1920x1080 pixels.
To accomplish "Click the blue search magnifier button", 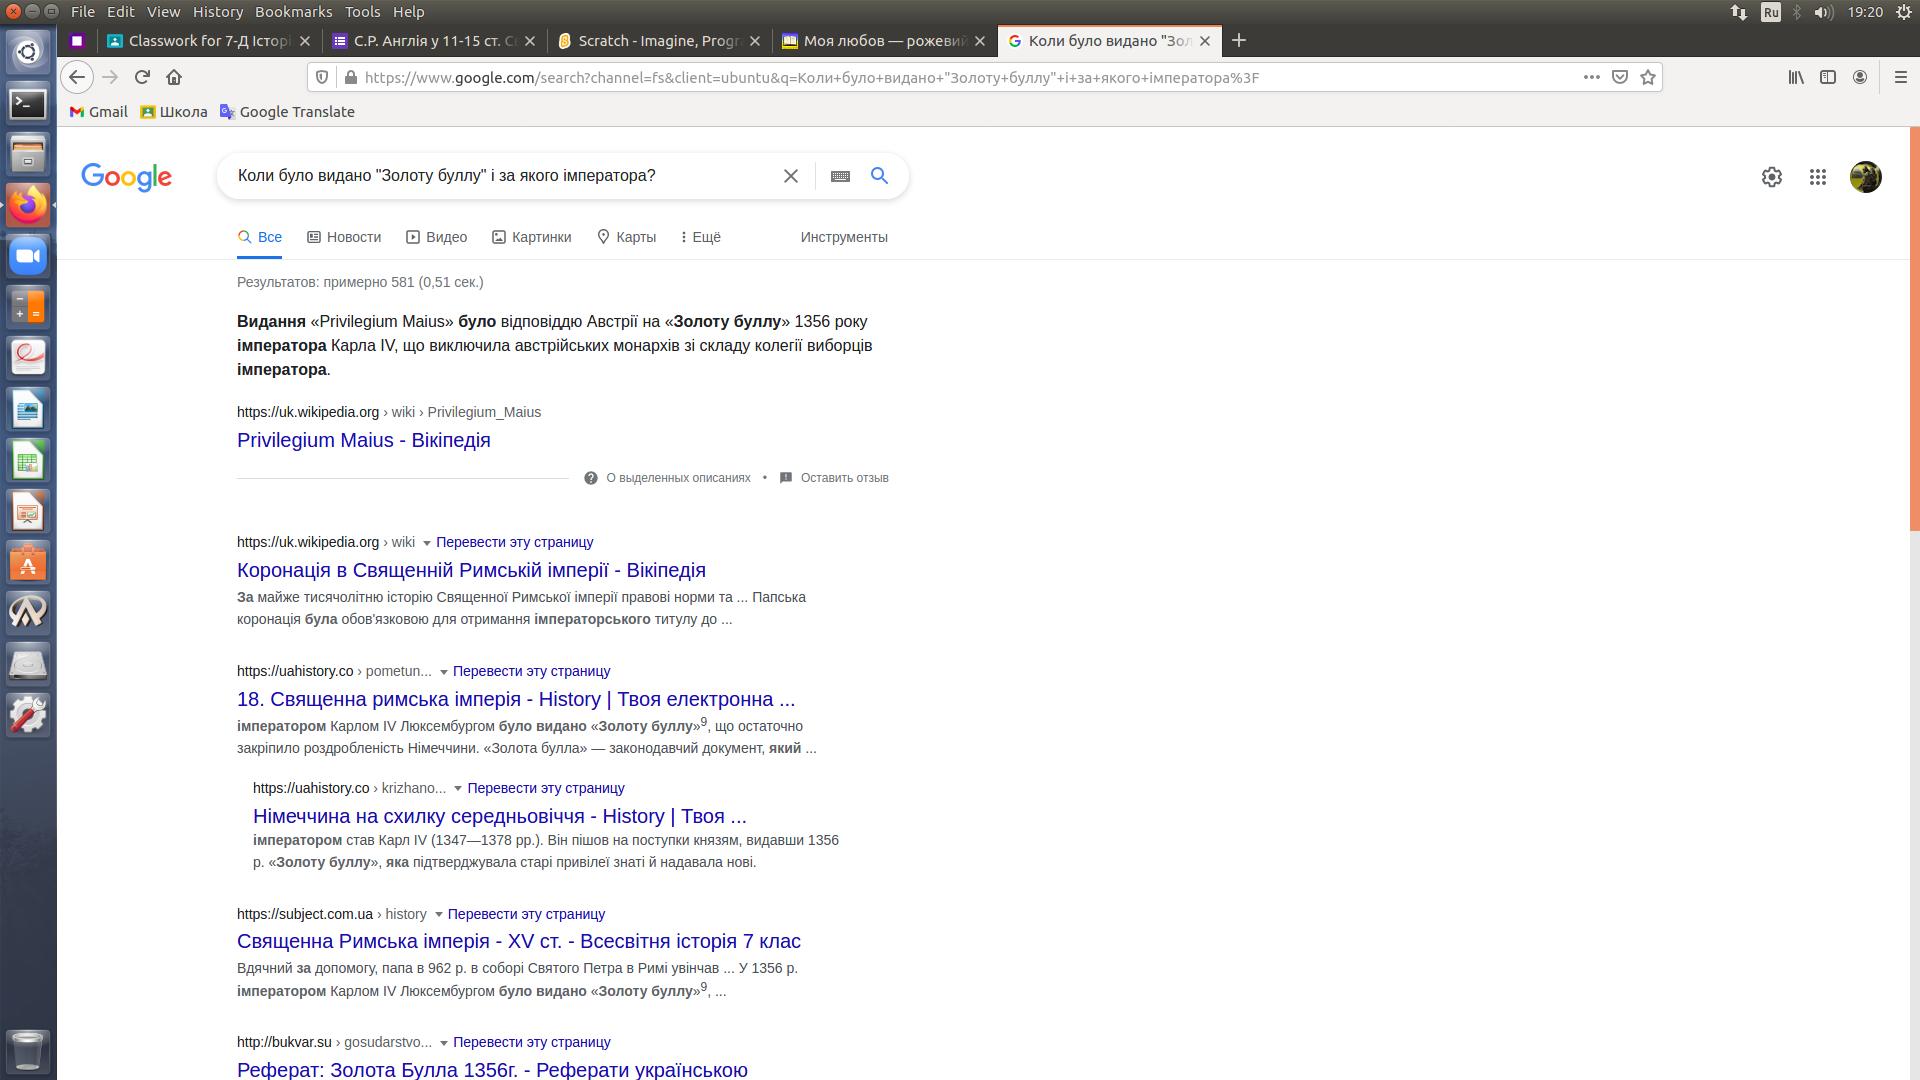I will click(x=879, y=176).
